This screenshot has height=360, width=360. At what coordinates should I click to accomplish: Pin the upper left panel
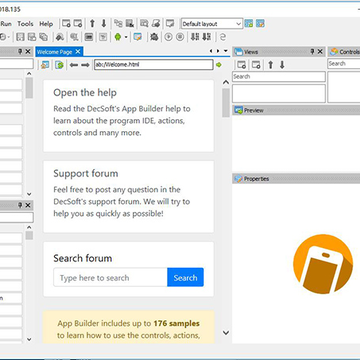[x=20, y=52]
